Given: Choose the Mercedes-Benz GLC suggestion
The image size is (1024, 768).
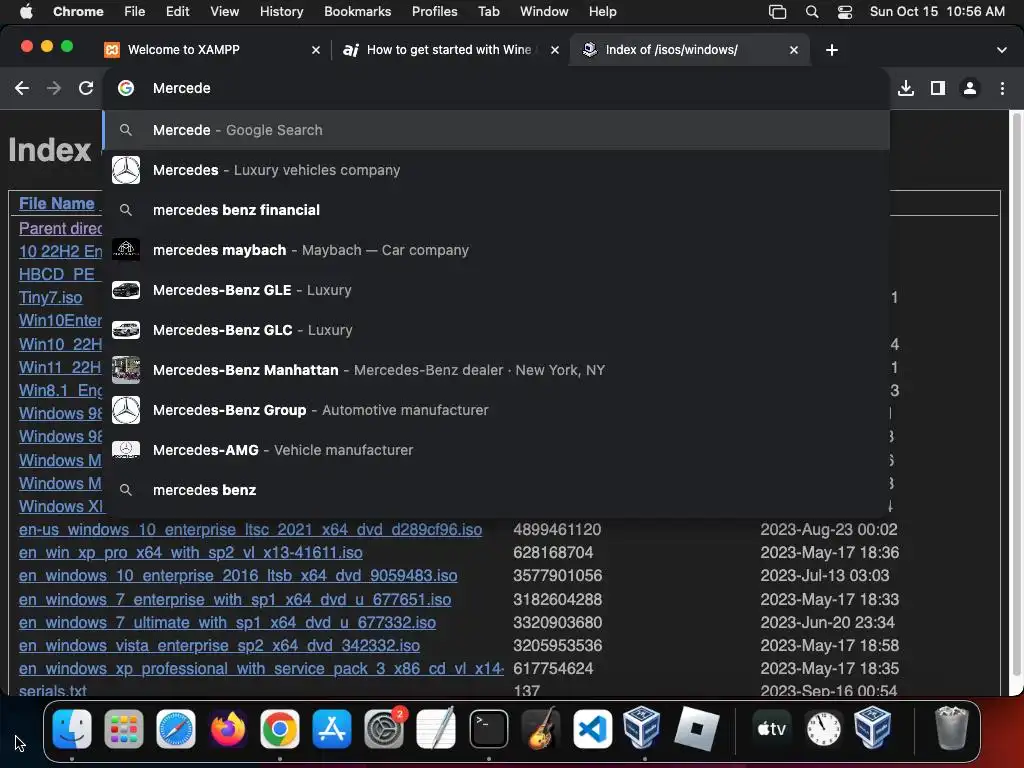Looking at the screenshot, I should pyautogui.click(x=496, y=330).
